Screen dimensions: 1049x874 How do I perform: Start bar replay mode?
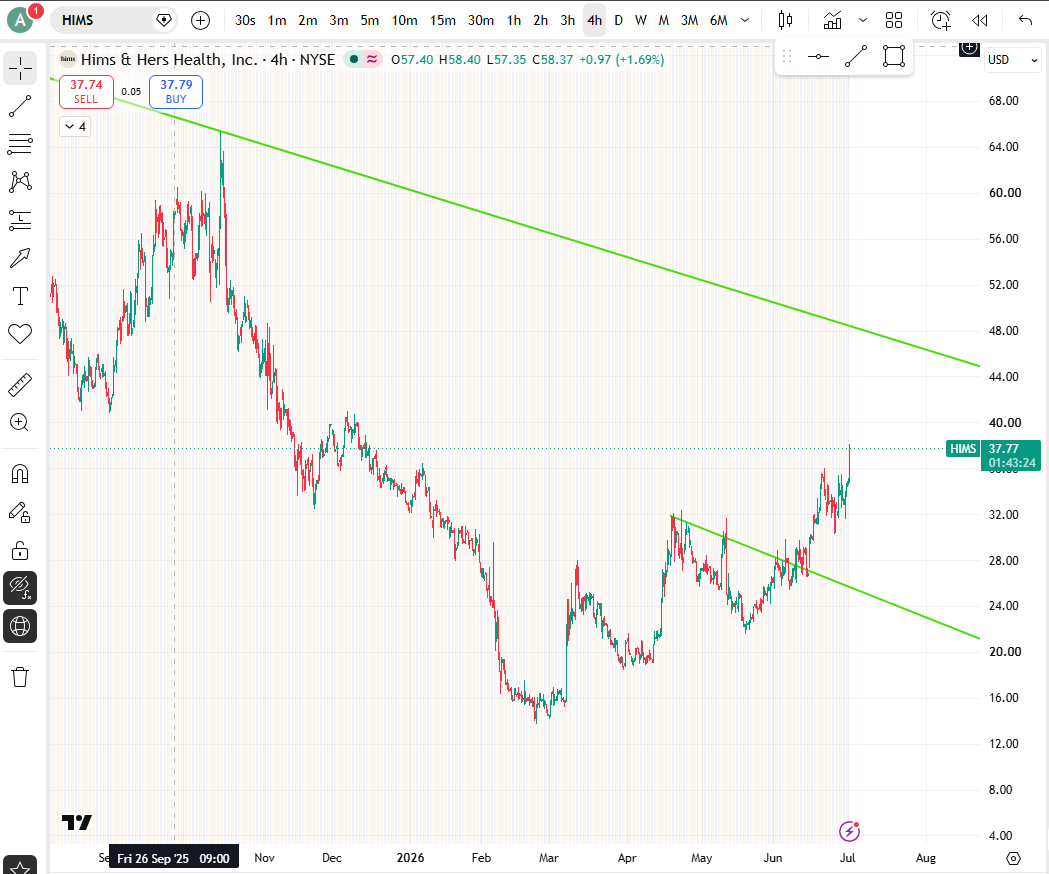point(979,20)
